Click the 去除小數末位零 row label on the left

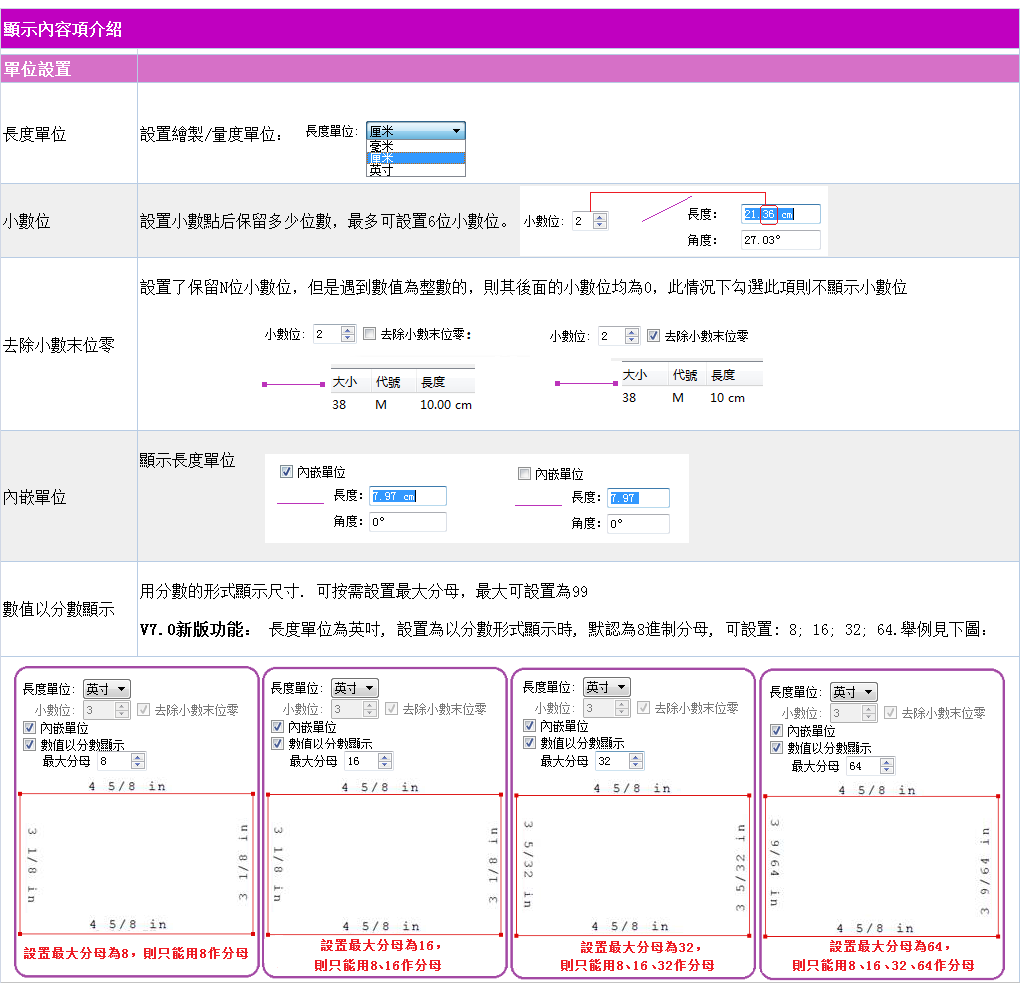click(x=59, y=345)
